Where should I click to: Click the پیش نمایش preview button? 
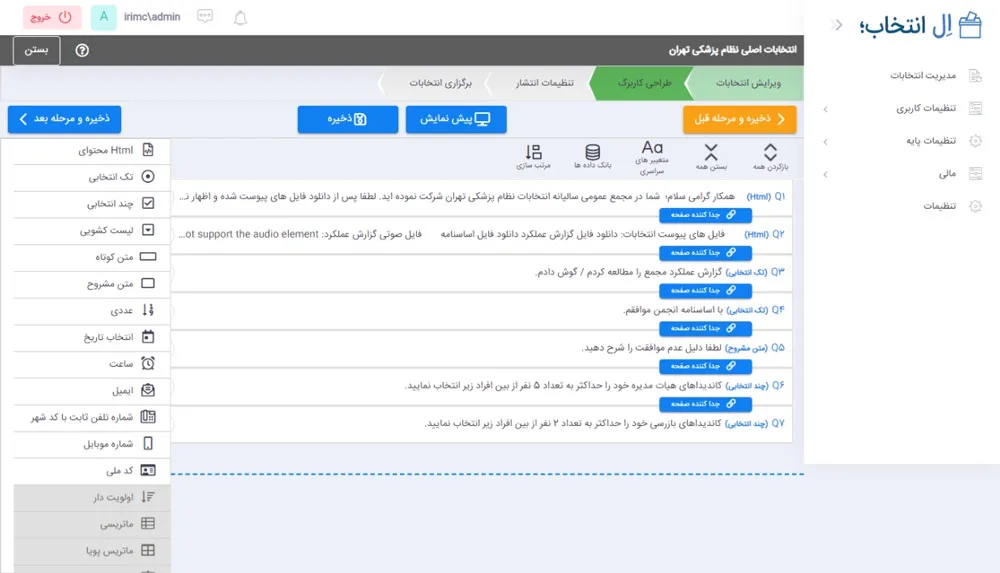click(x=455, y=119)
